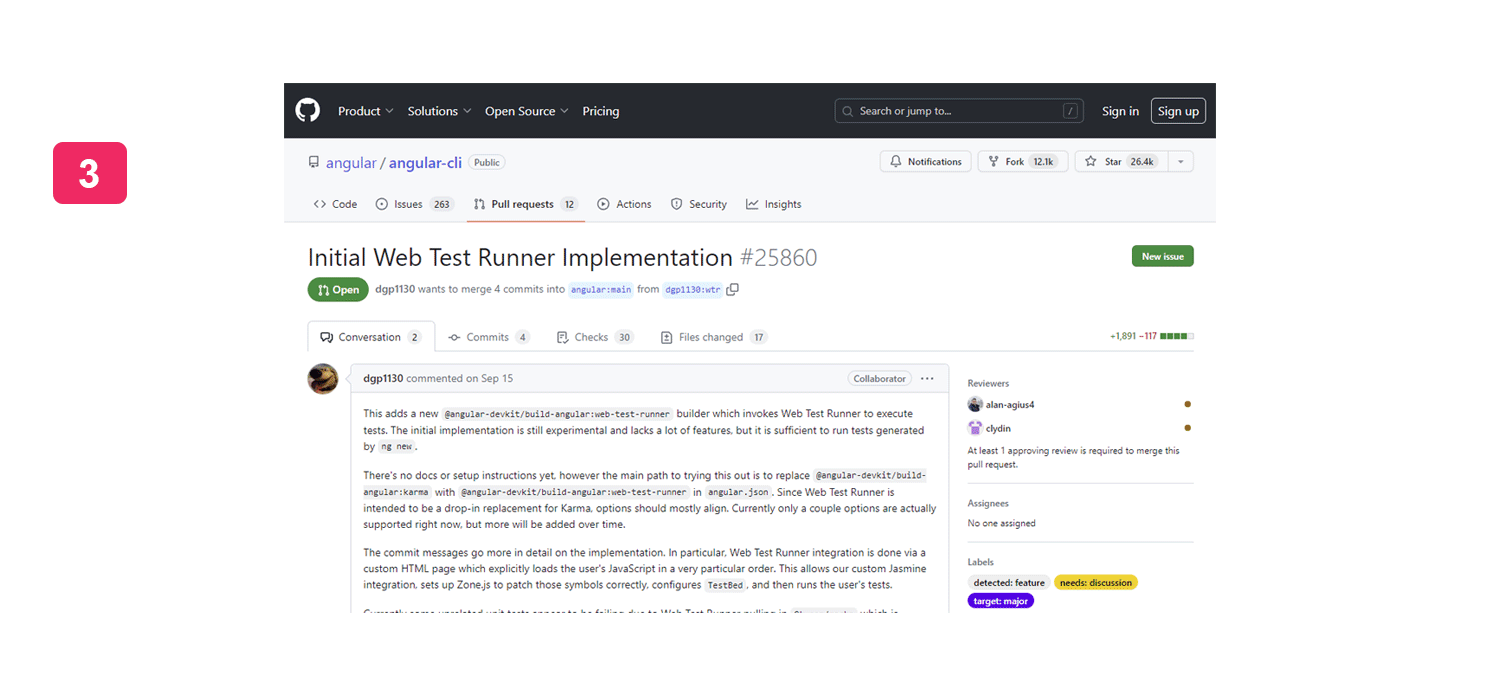Viewport: 1500px width, 696px height.
Task: Click the Sign up button
Action: [1178, 111]
